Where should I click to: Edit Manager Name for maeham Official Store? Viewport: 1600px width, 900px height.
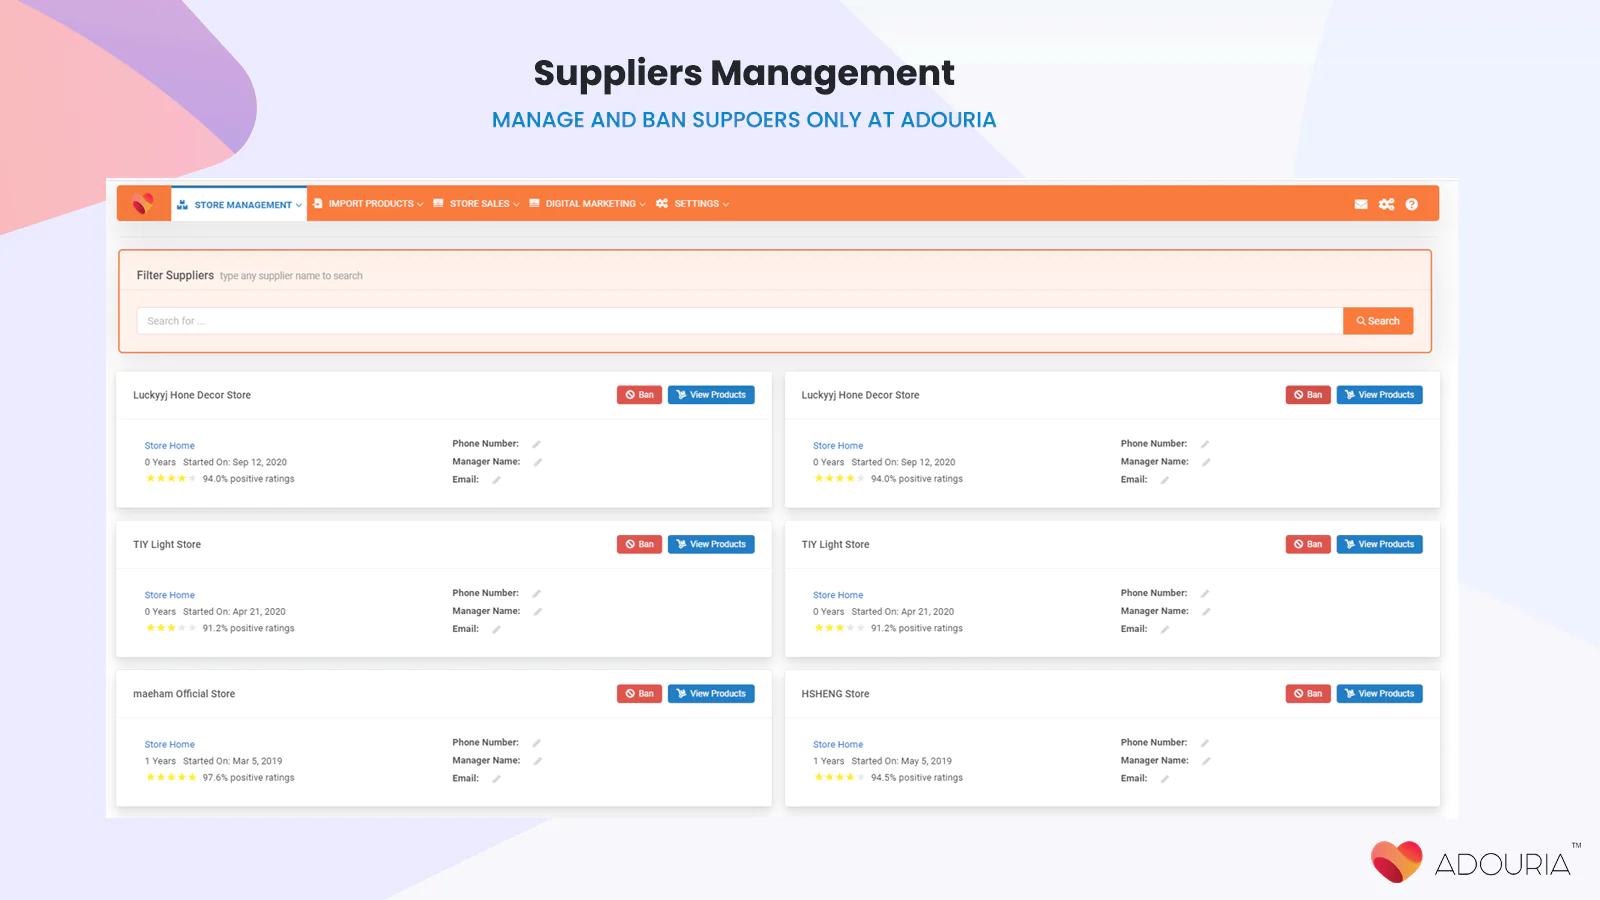tap(538, 761)
